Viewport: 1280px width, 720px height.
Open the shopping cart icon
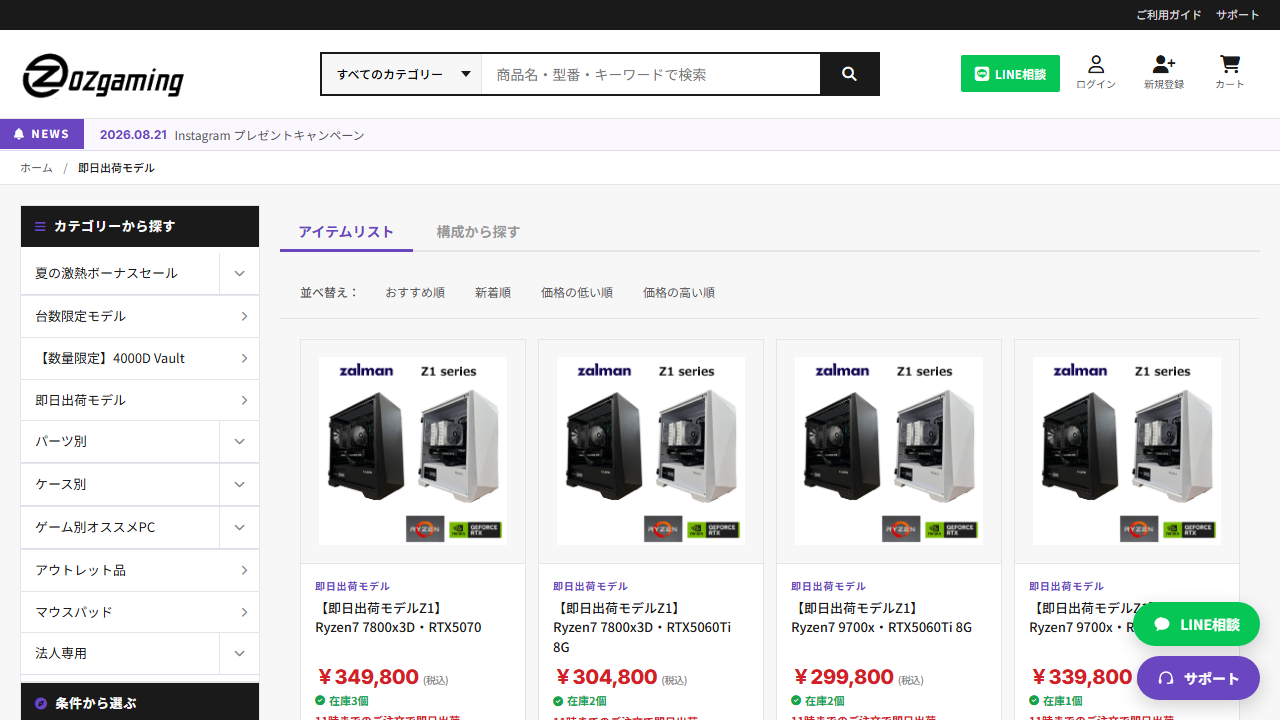[x=1230, y=73]
